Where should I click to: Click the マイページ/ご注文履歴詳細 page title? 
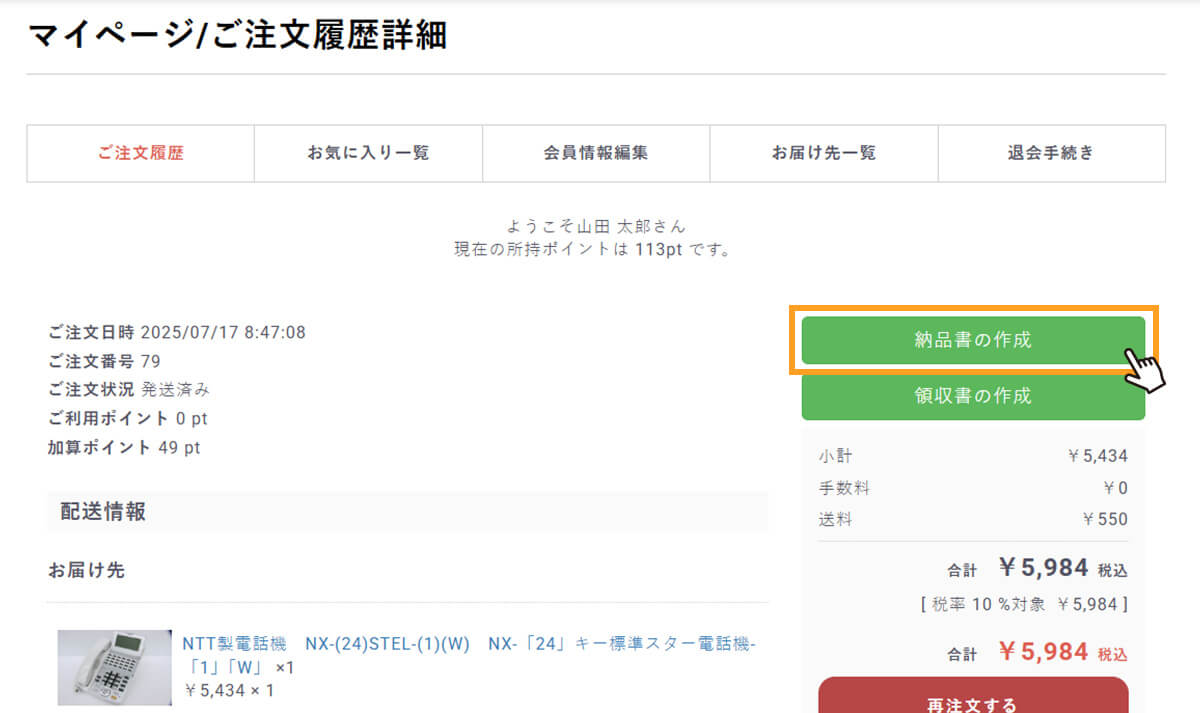(237, 35)
